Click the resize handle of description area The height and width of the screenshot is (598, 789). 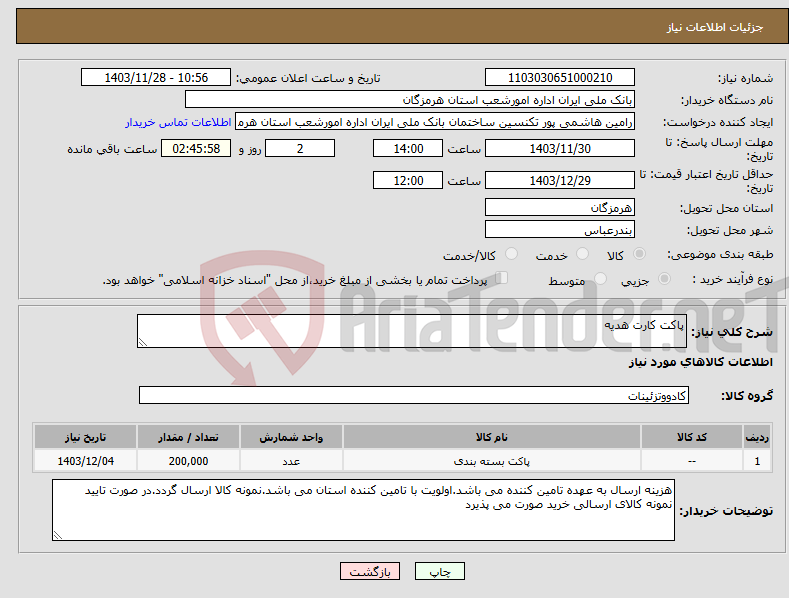click(x=143, y=342)
